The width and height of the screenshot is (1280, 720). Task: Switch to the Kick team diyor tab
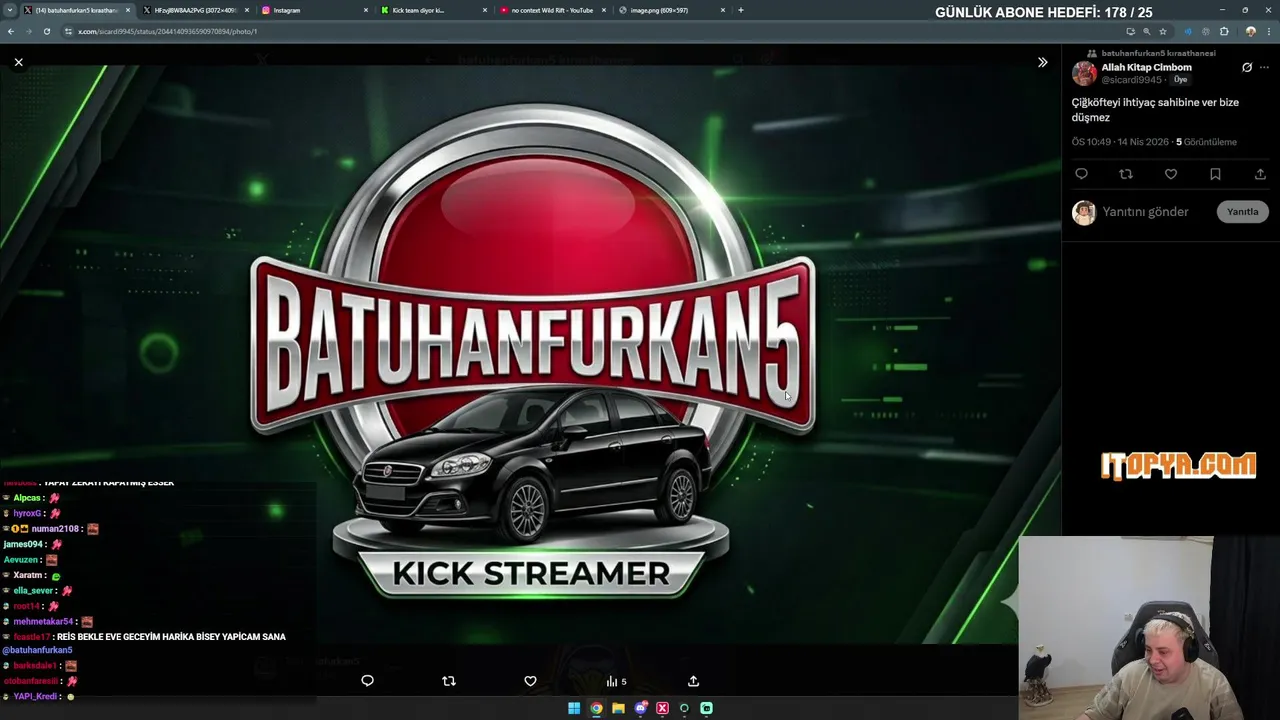[x=432, y=10]
